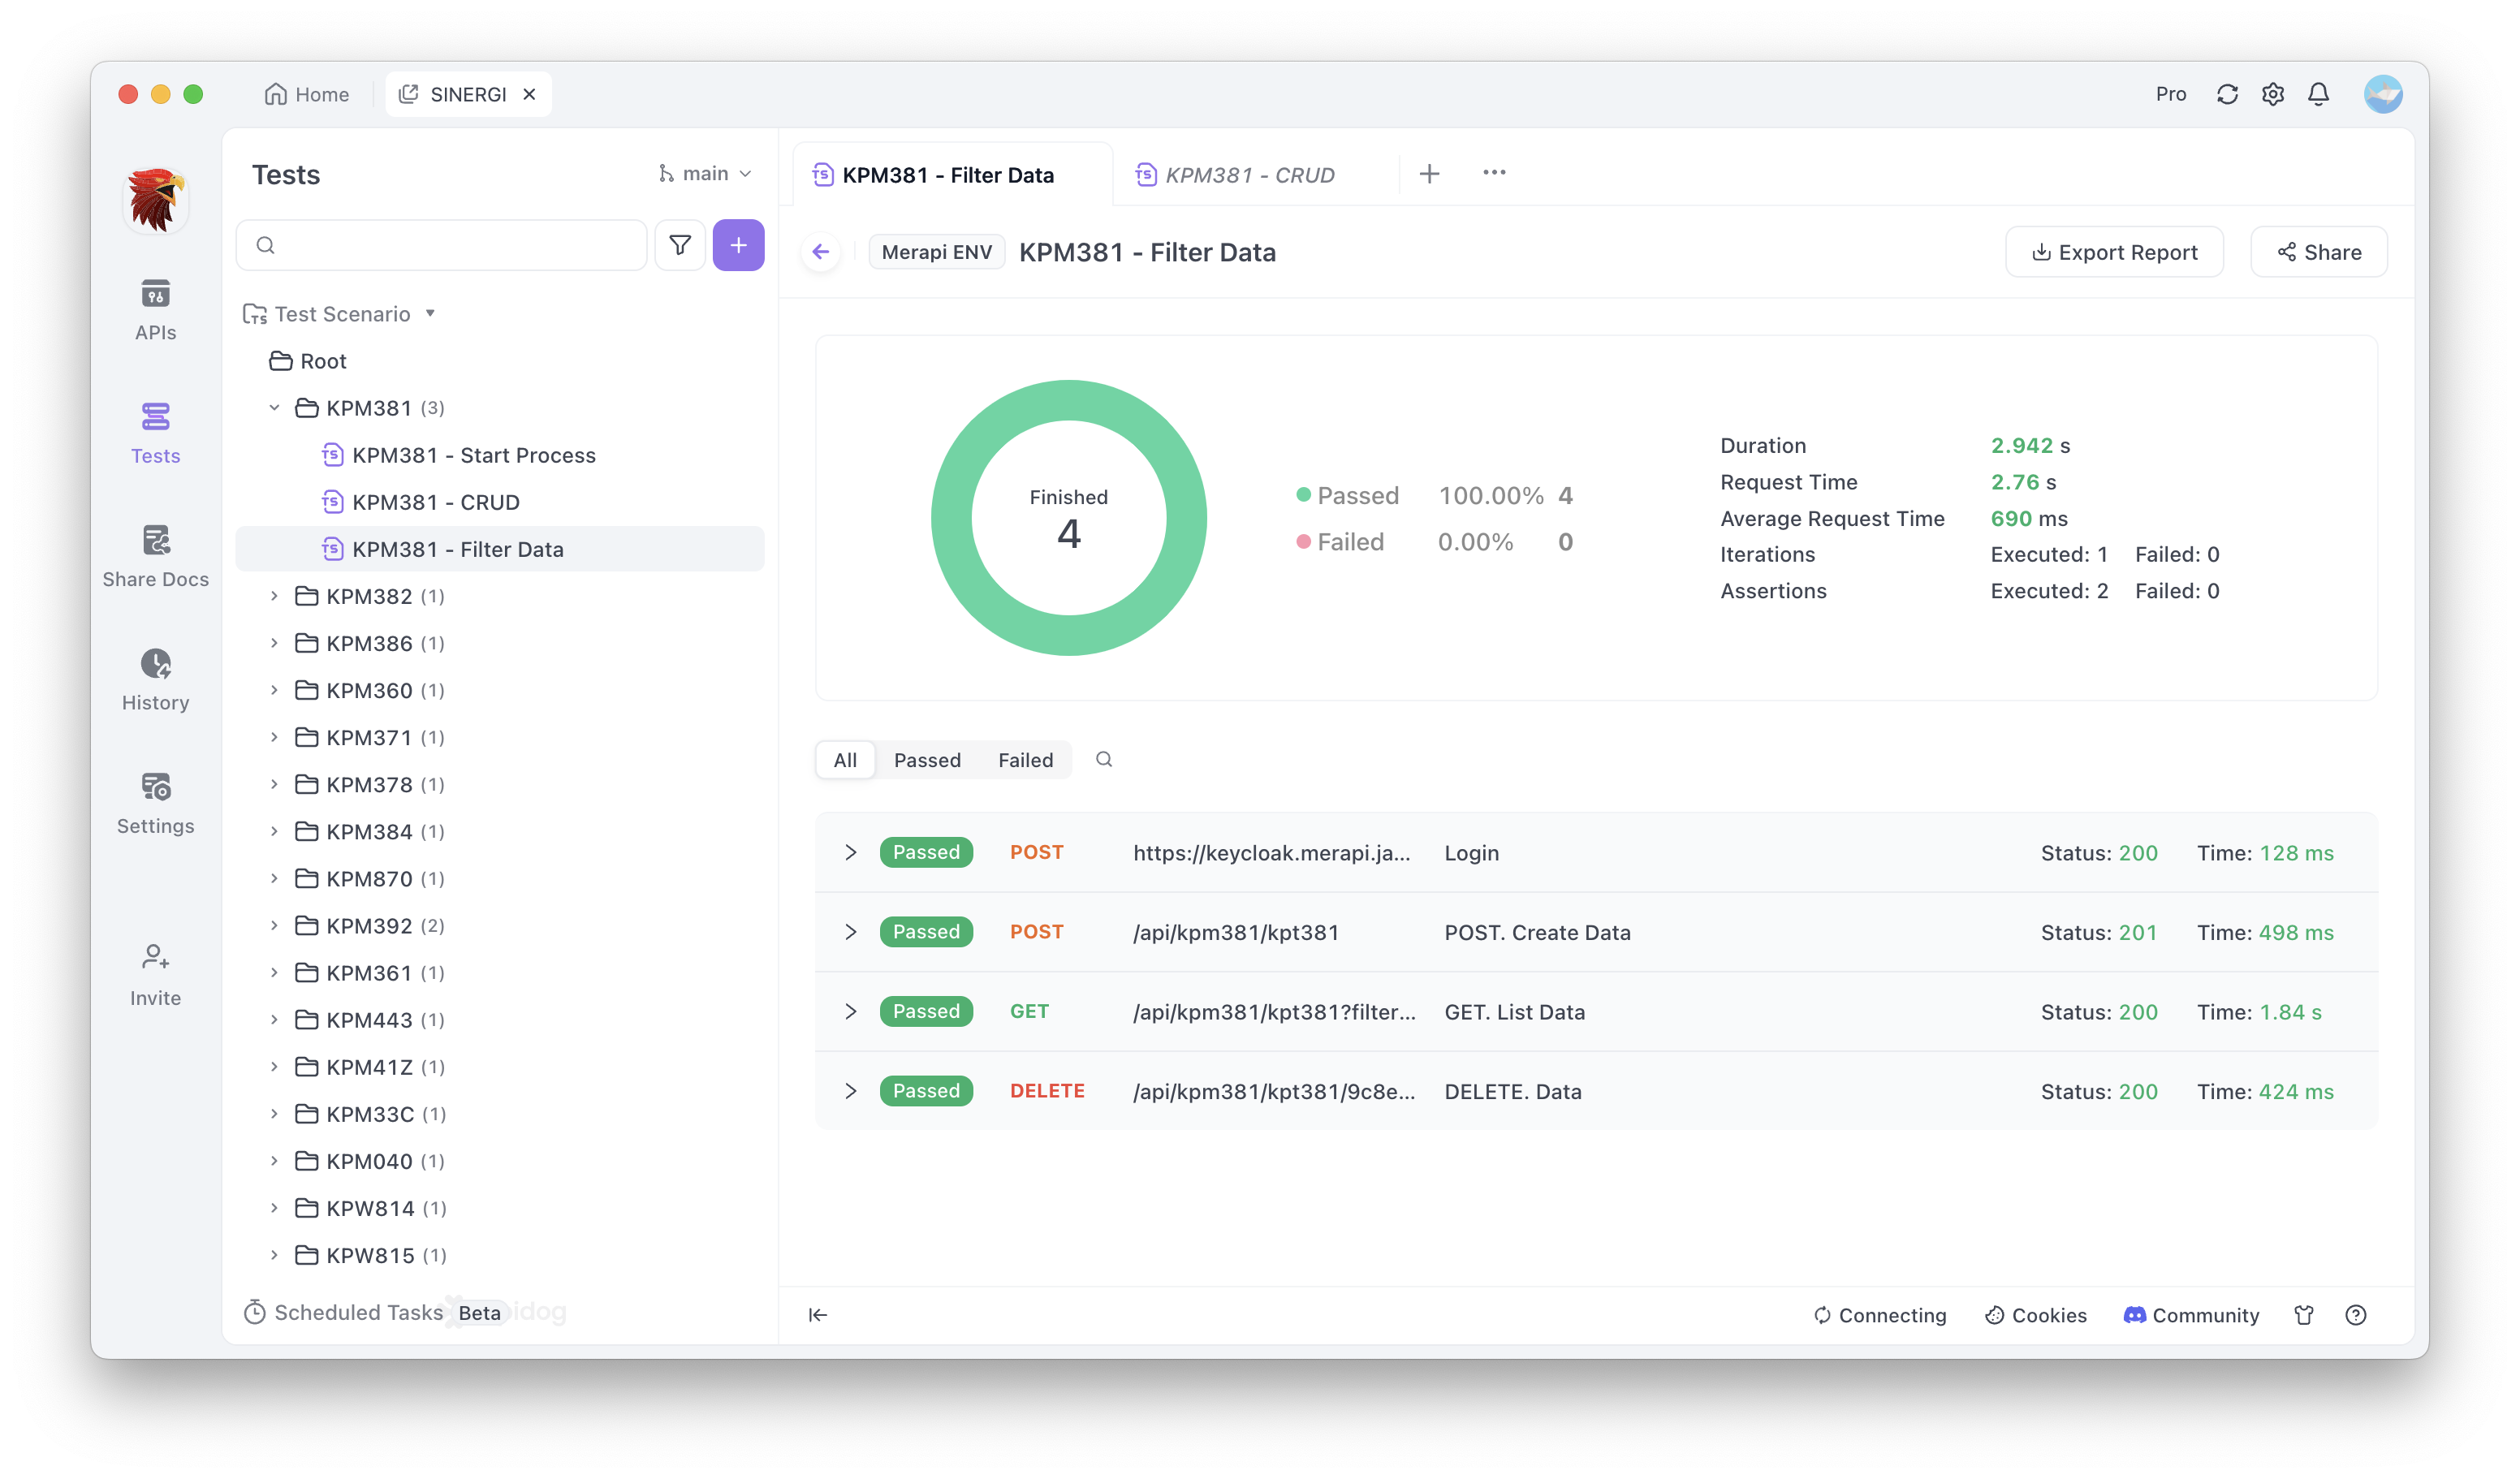Viewport: 2520px width, 1479px height.
Task: Collapse the sidebar panel icon at bottom
Action: coord(818,1315)
